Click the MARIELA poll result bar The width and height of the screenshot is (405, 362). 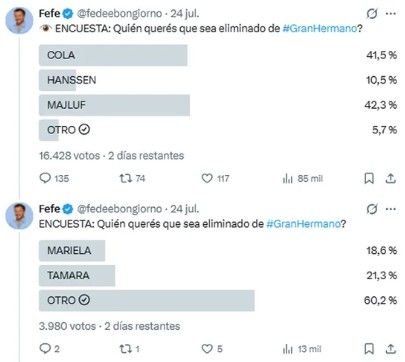72,250
